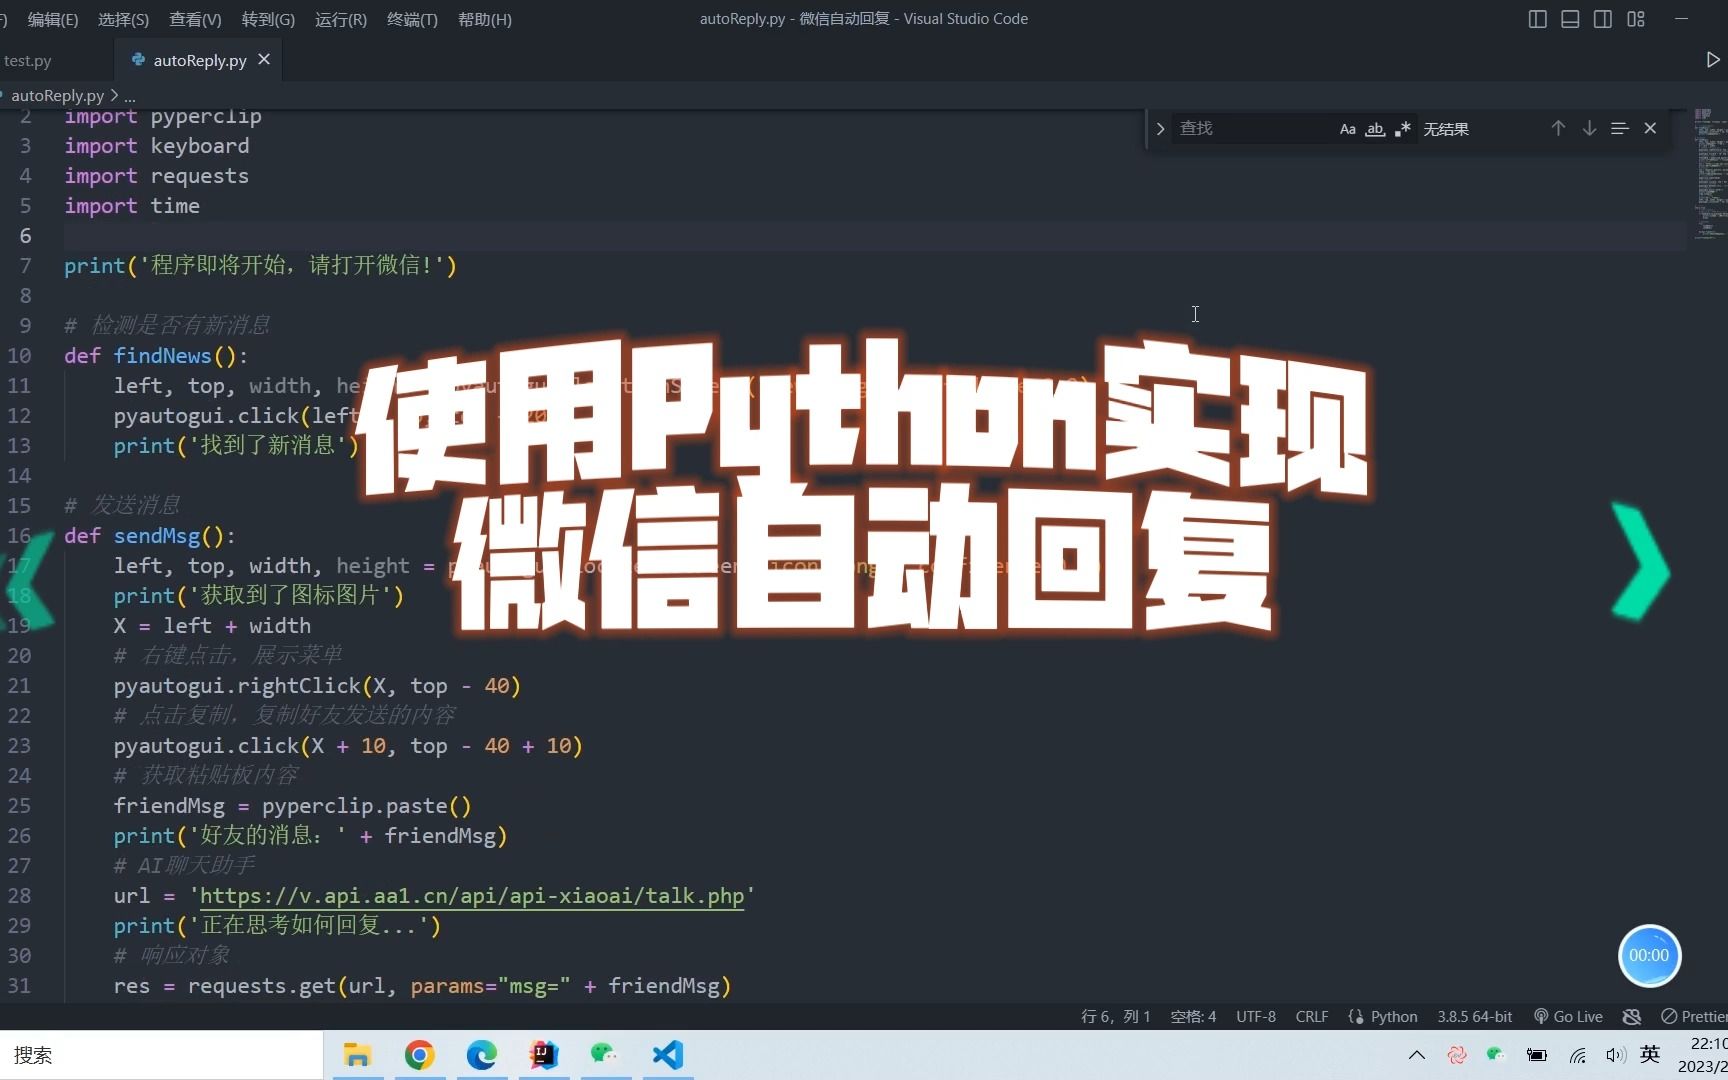
Task: Go to next match arrow
Action: (x=1589, y=128)
